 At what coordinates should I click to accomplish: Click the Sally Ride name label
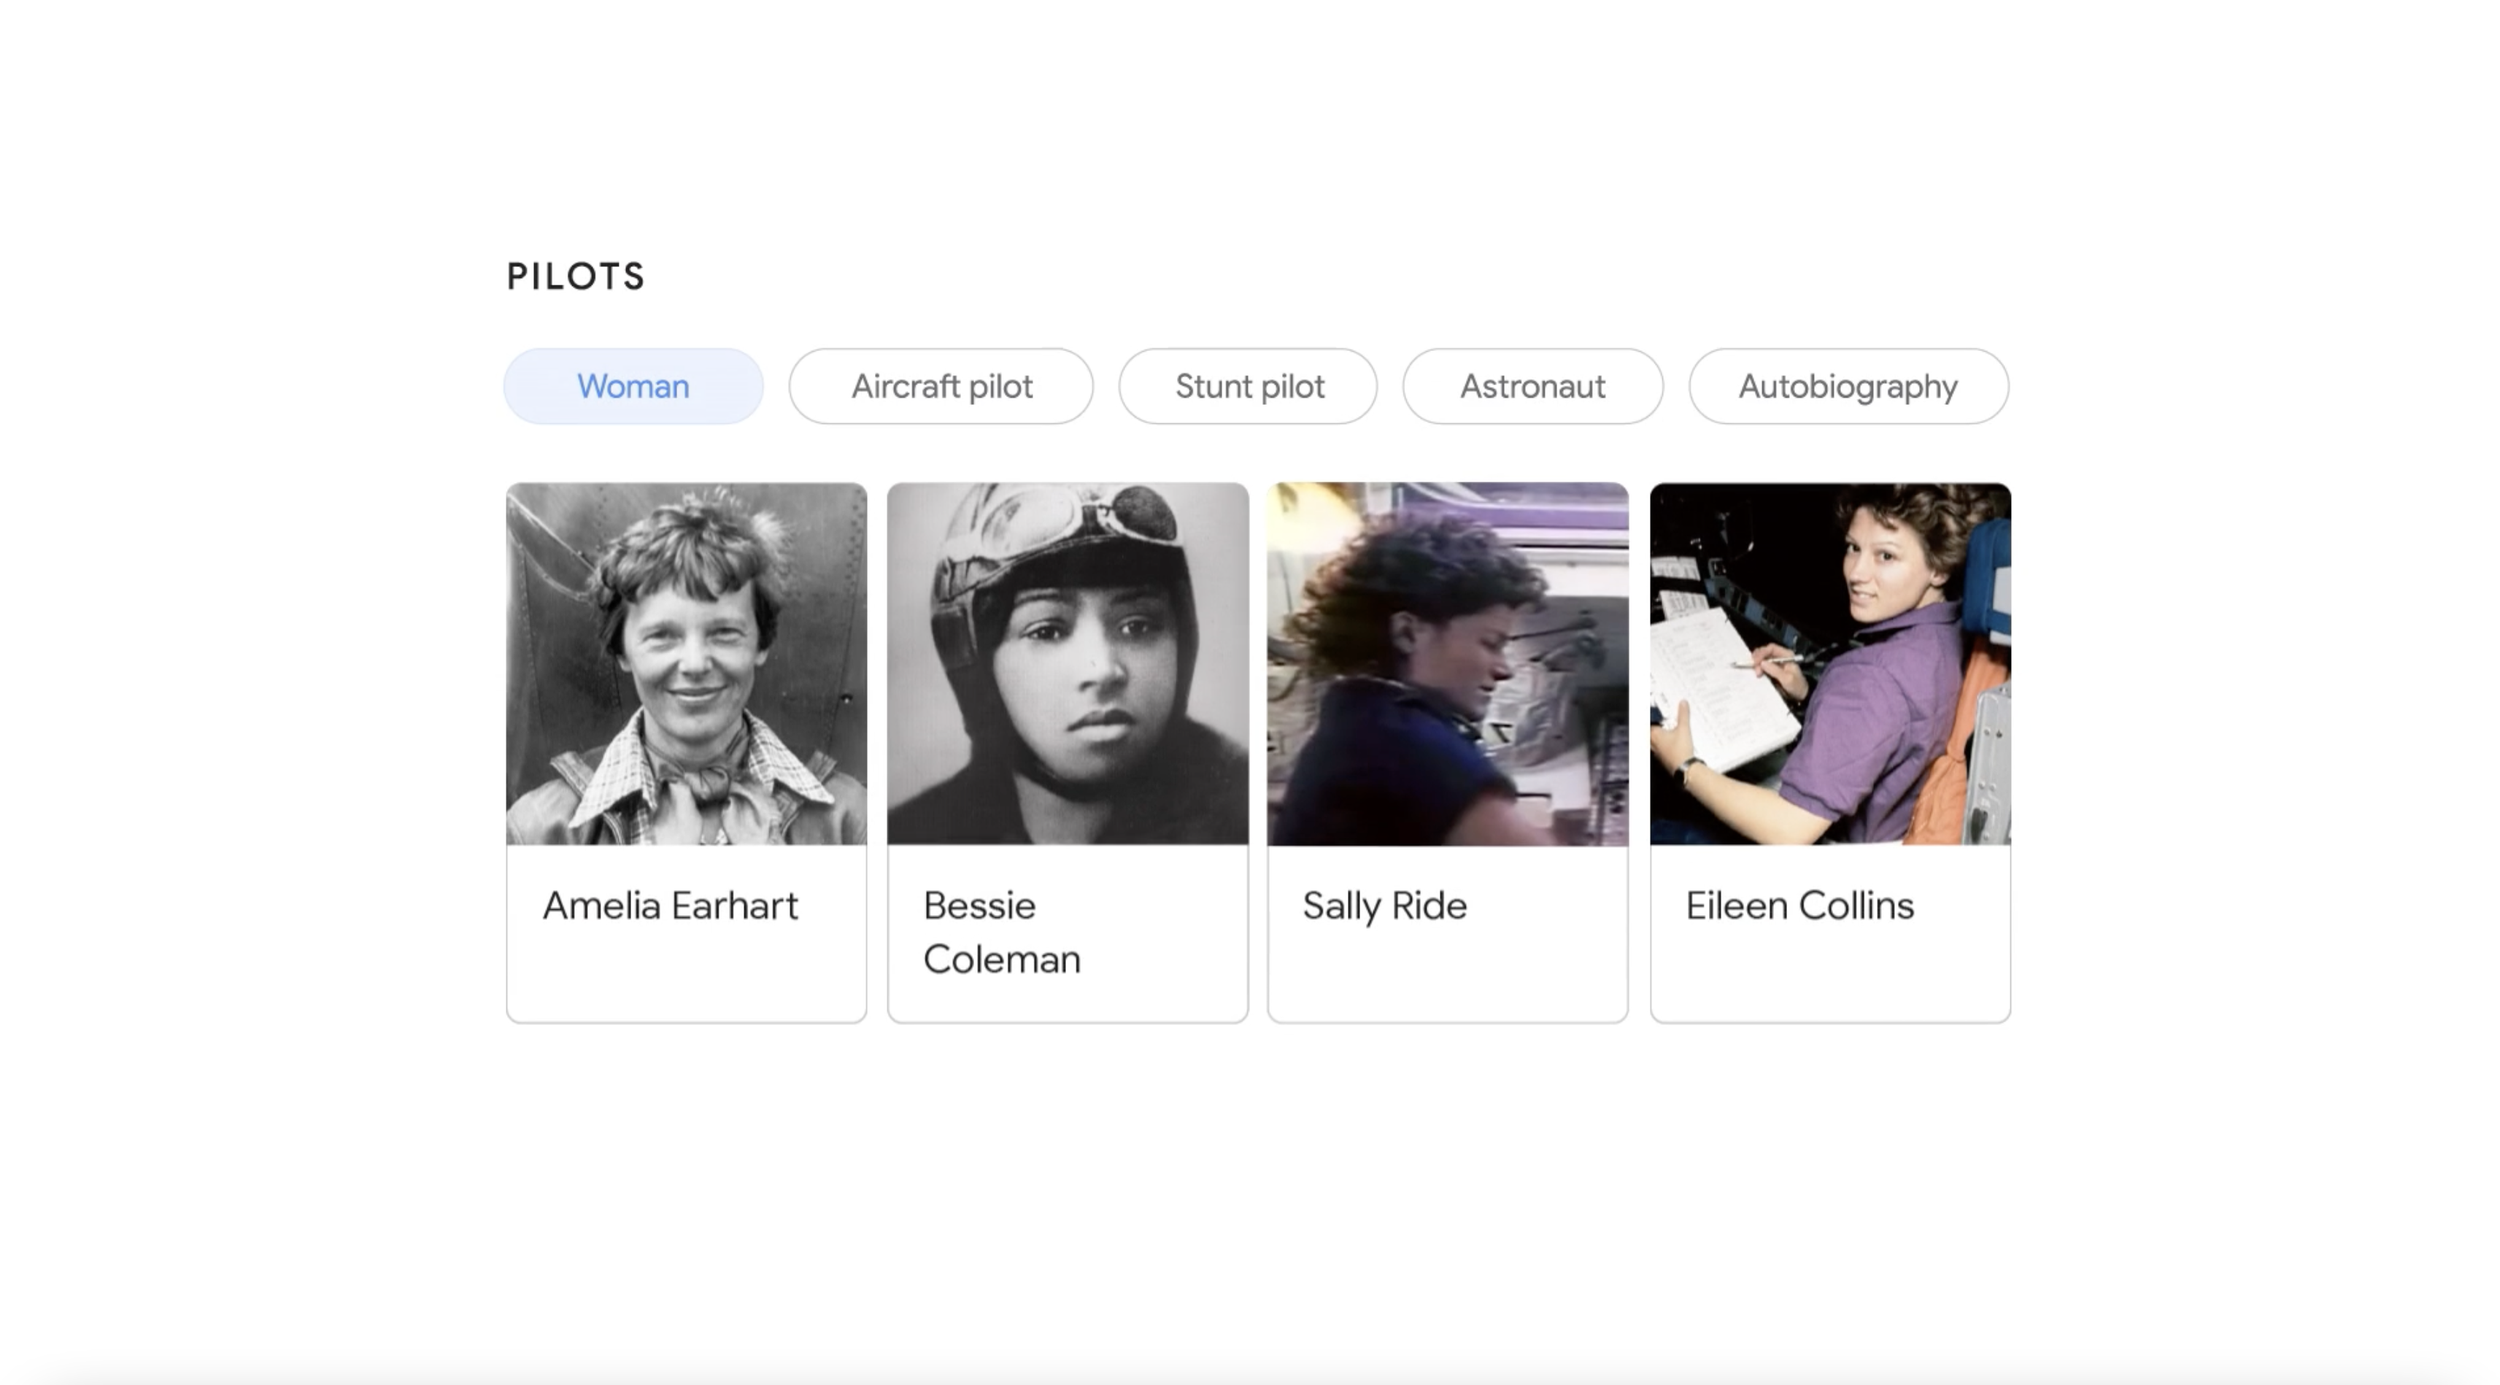pyautogui.click(x=1385, y=907)
